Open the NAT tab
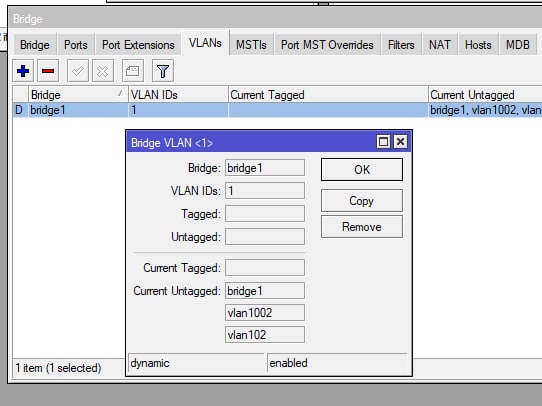 [x=440, y=45]
